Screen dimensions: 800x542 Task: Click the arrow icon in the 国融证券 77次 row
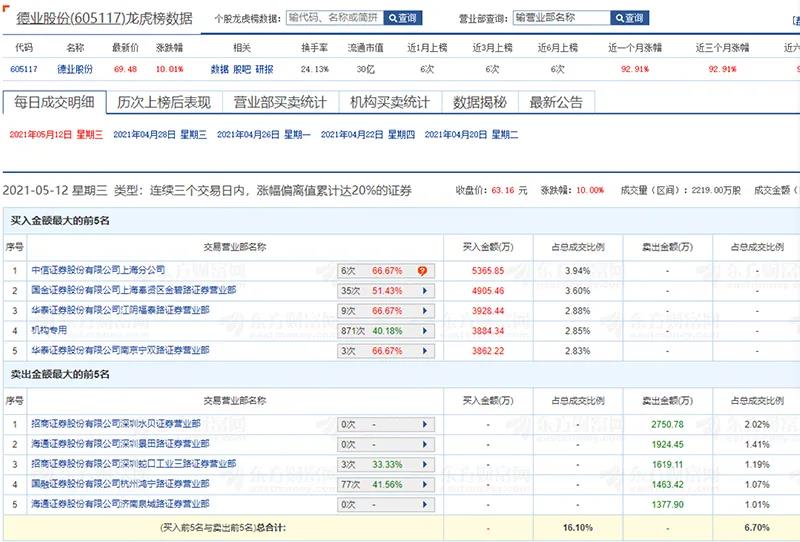point(424,484)
